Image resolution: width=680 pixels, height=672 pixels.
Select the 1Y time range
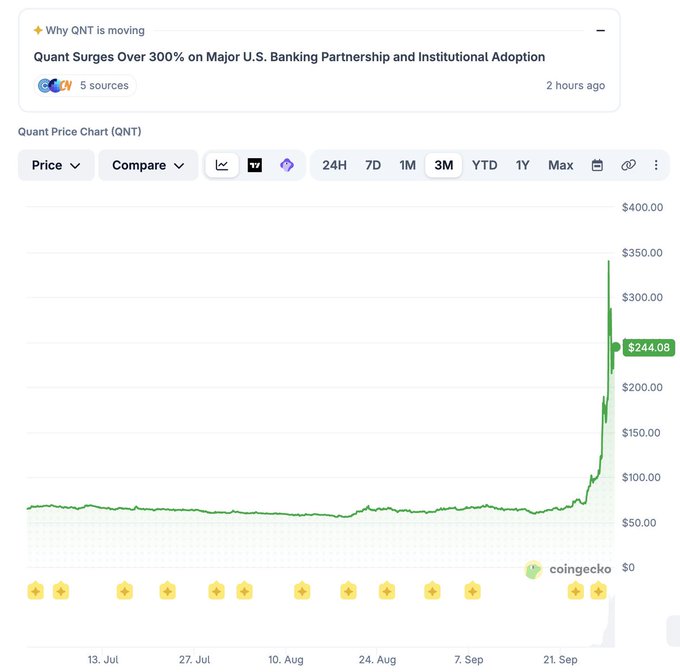click(523, 165)
